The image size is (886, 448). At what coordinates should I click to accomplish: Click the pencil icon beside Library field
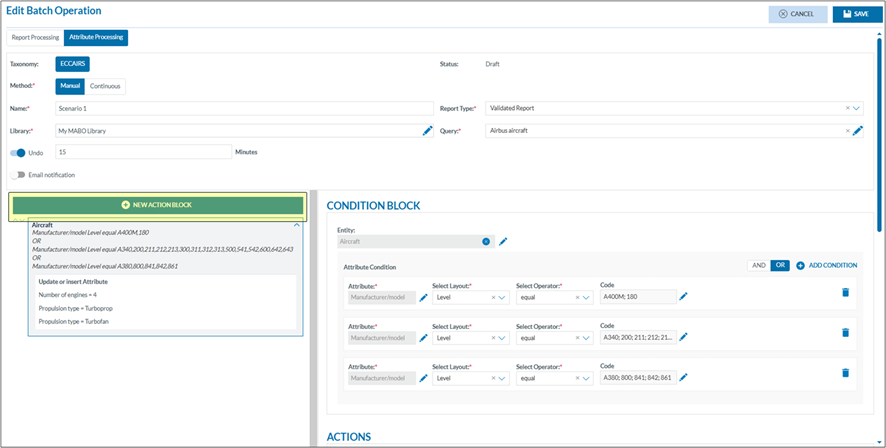coord(427,130)
